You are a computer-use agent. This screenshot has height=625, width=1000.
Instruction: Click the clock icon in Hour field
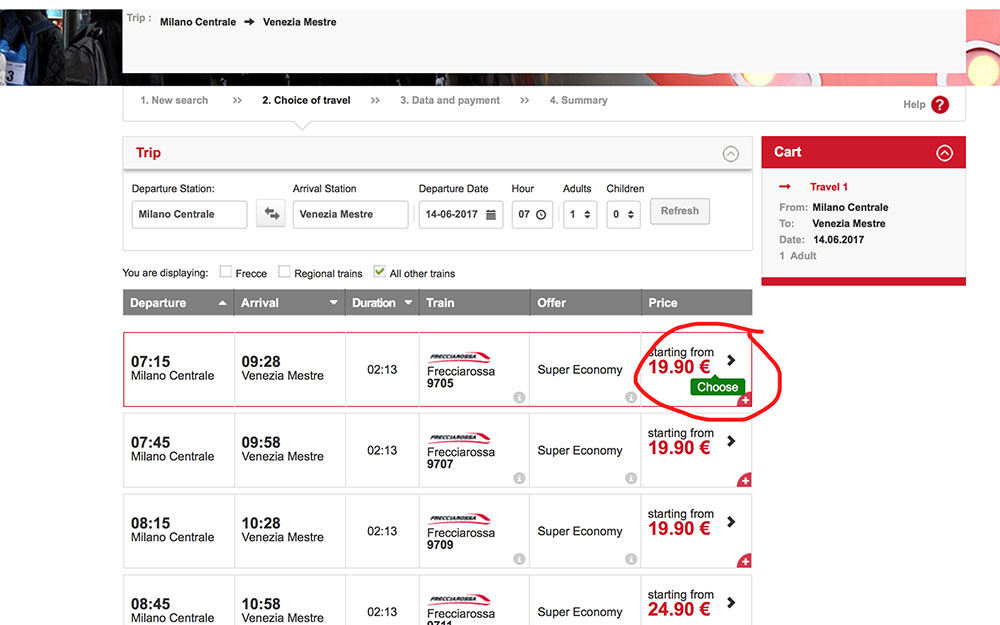(541, 215)
